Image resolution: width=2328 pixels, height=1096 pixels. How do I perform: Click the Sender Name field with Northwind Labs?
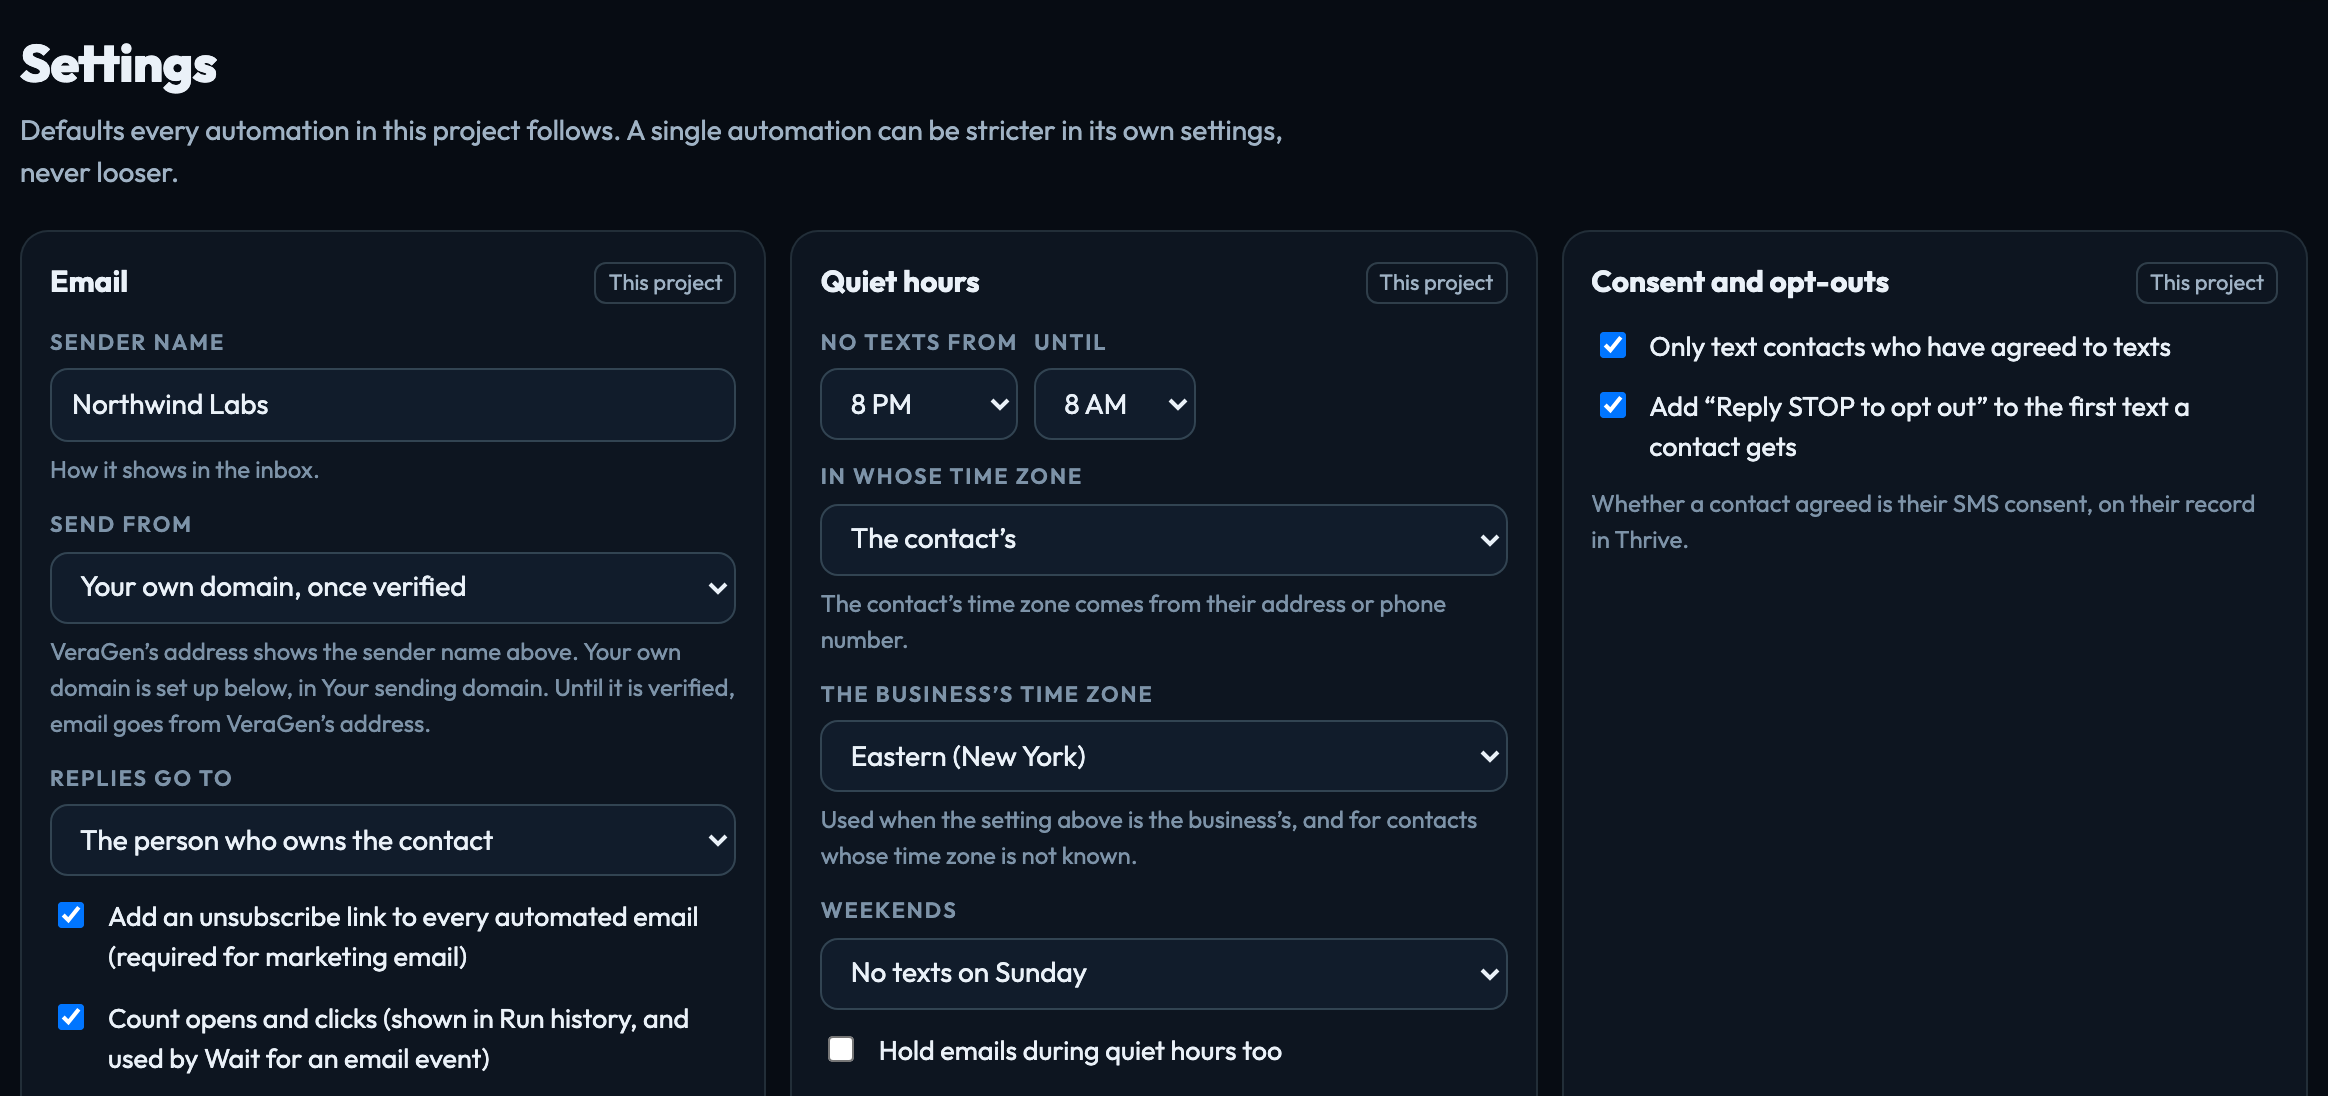pyautogui.click(x=393, y=405)
